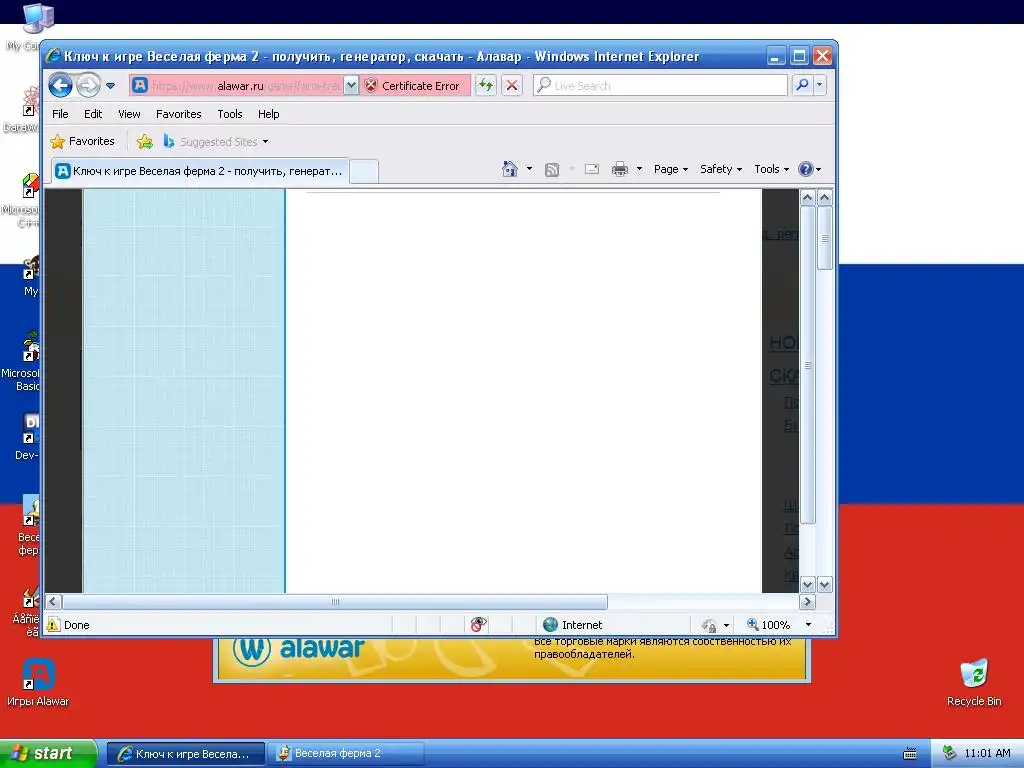Click the horizontal scrollbar right arrow
The image size is (1024, 768).
[x=807, y=601]
